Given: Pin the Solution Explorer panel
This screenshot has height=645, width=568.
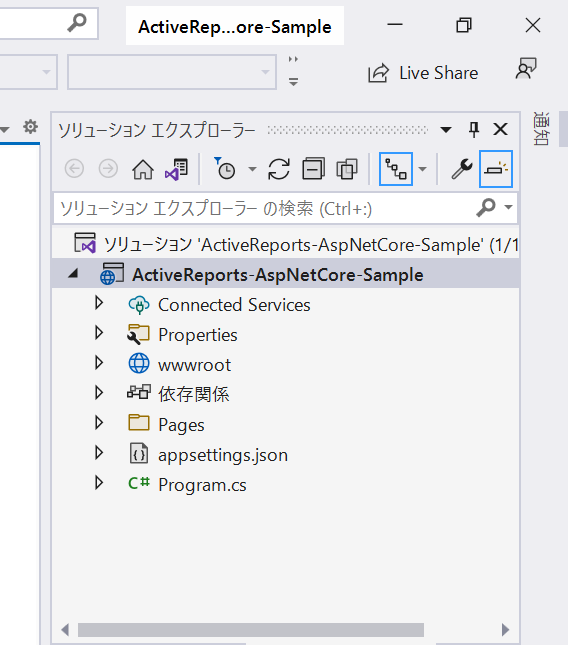Looking at the screenshot, I should (x=474, y=130).
